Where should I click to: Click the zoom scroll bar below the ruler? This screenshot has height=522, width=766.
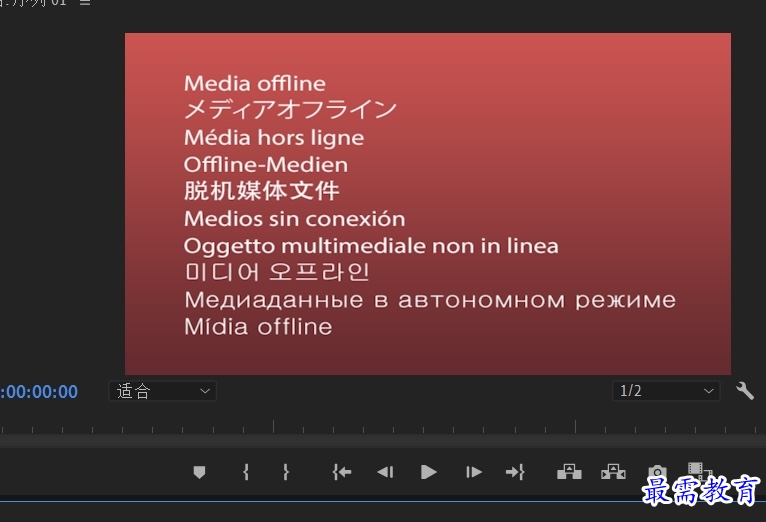[x=383, y=440]
